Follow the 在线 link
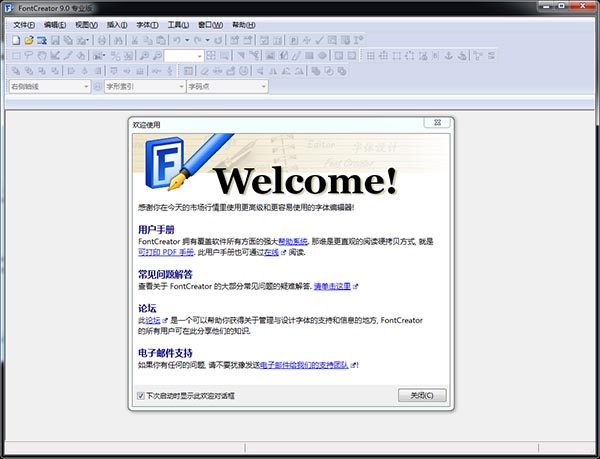This screenshot has width=600, height=459. [271, 252]
